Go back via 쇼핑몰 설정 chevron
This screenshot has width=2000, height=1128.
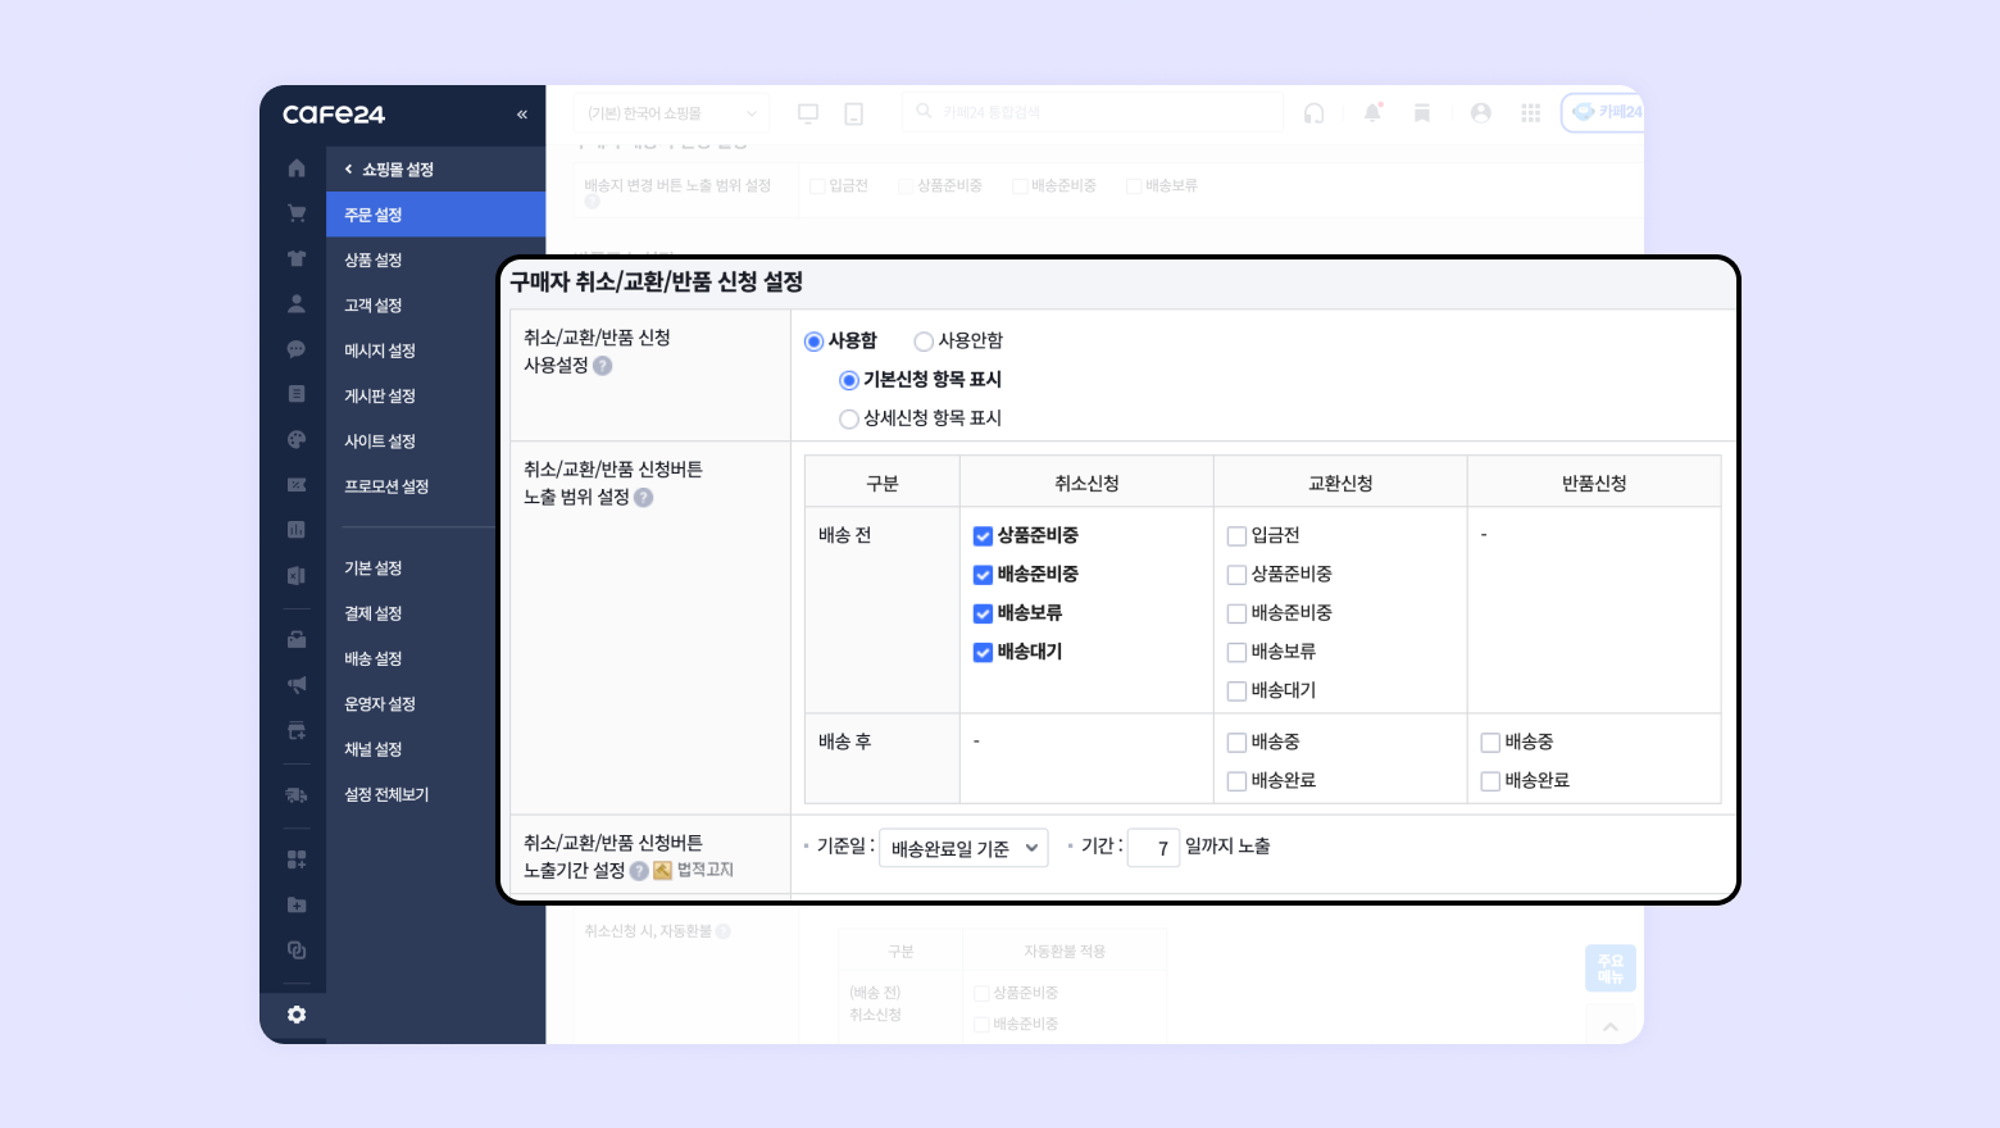(x=349, y=169)
